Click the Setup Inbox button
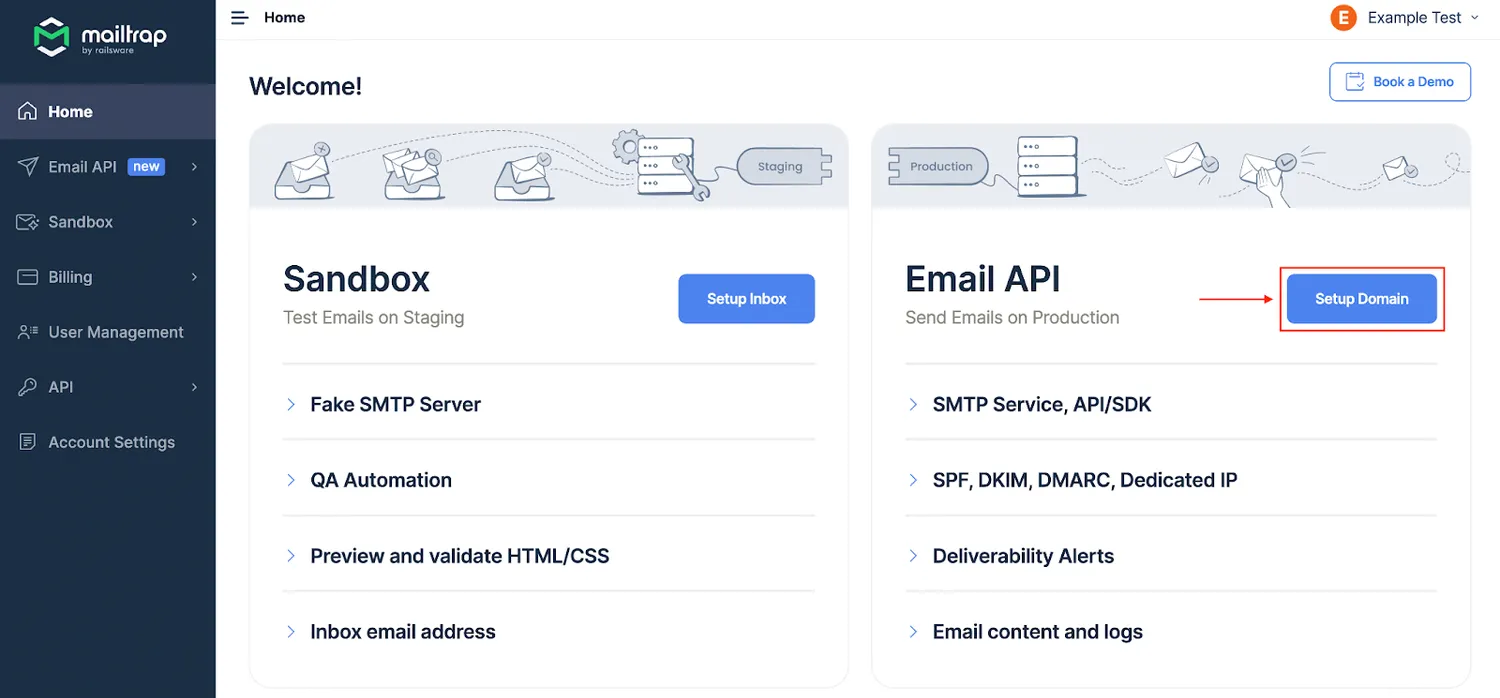Viewport: 1500px width, 698px height. pyautogui.click(x=747, y=299)
